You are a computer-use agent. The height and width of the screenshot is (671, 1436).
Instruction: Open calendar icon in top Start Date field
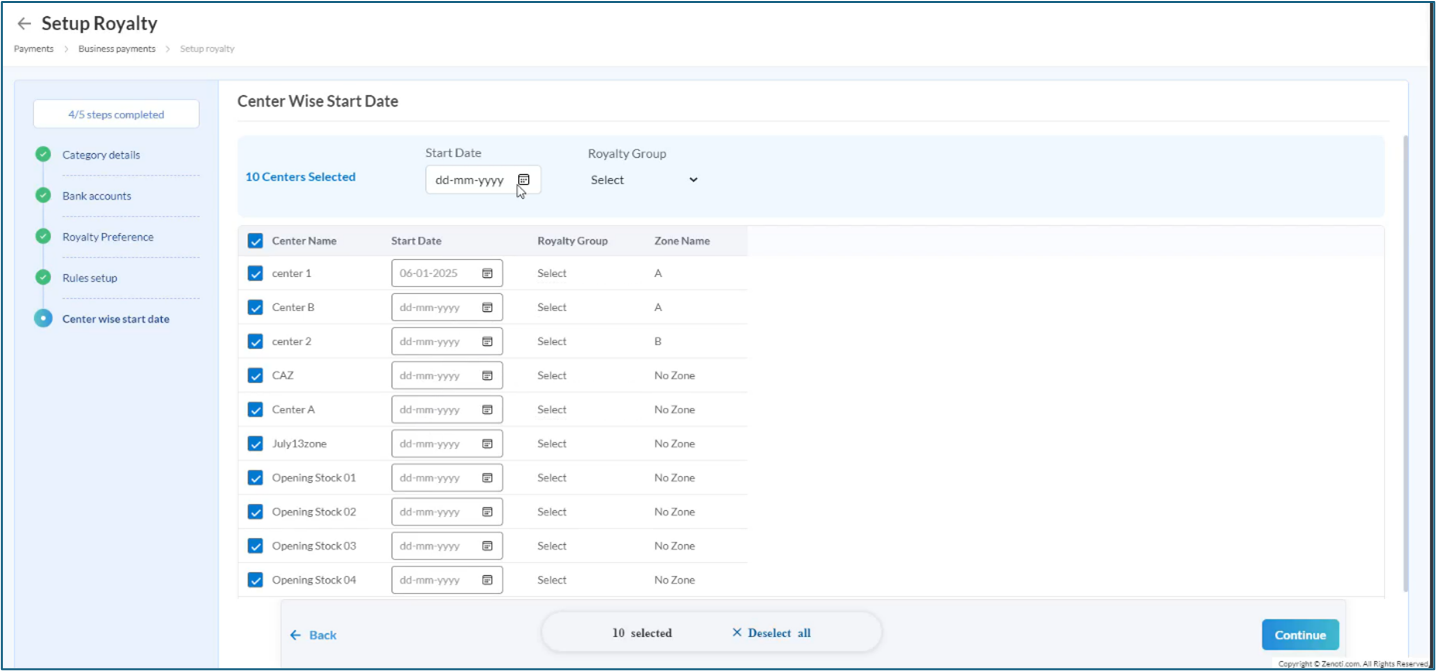tap(523, 180)
